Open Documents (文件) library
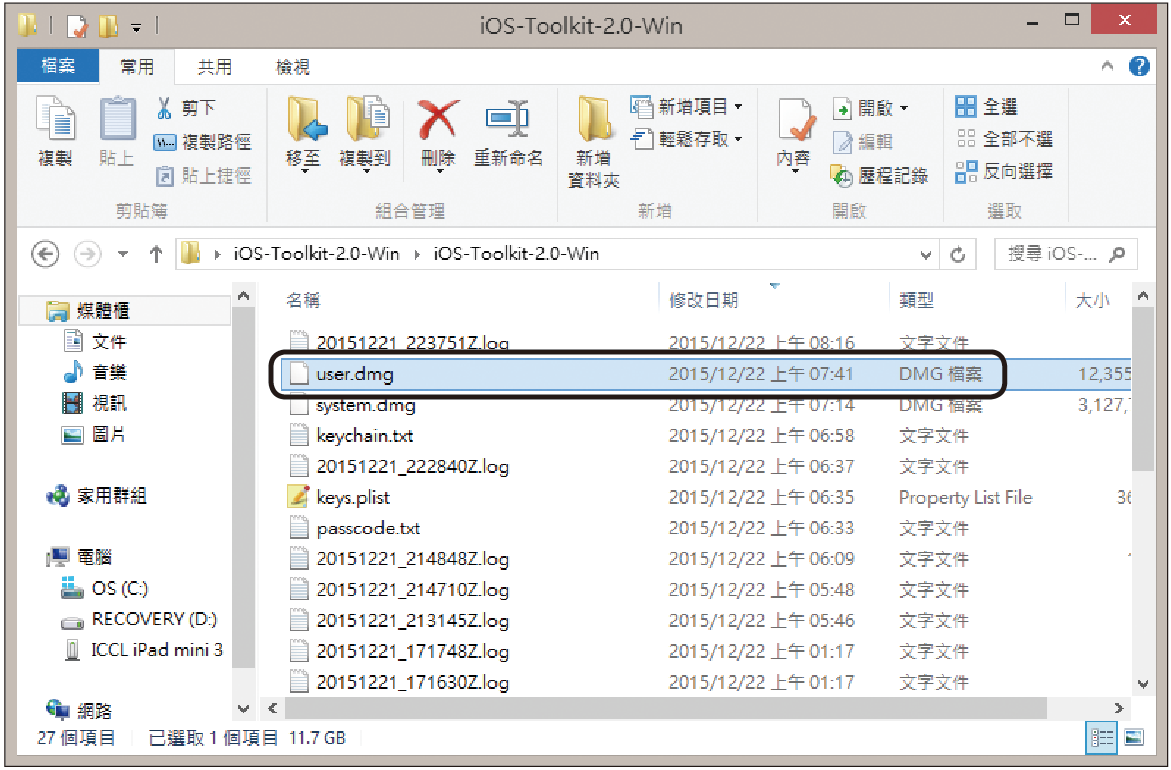Image resolution: width=1171 pixels, height=770 pixels. (94, 341)
